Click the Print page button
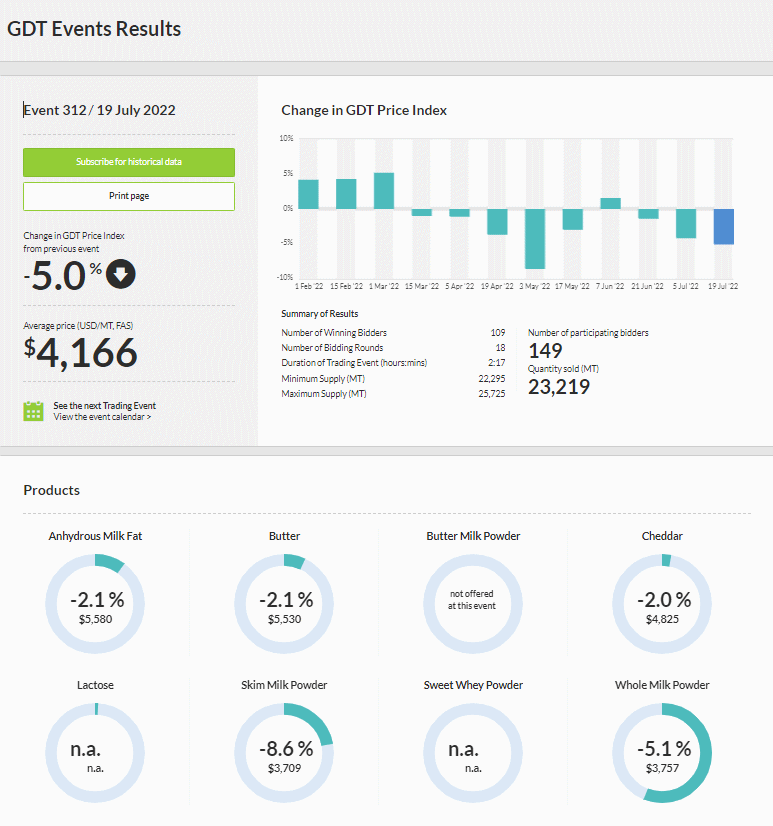 (x=129, y=196)
